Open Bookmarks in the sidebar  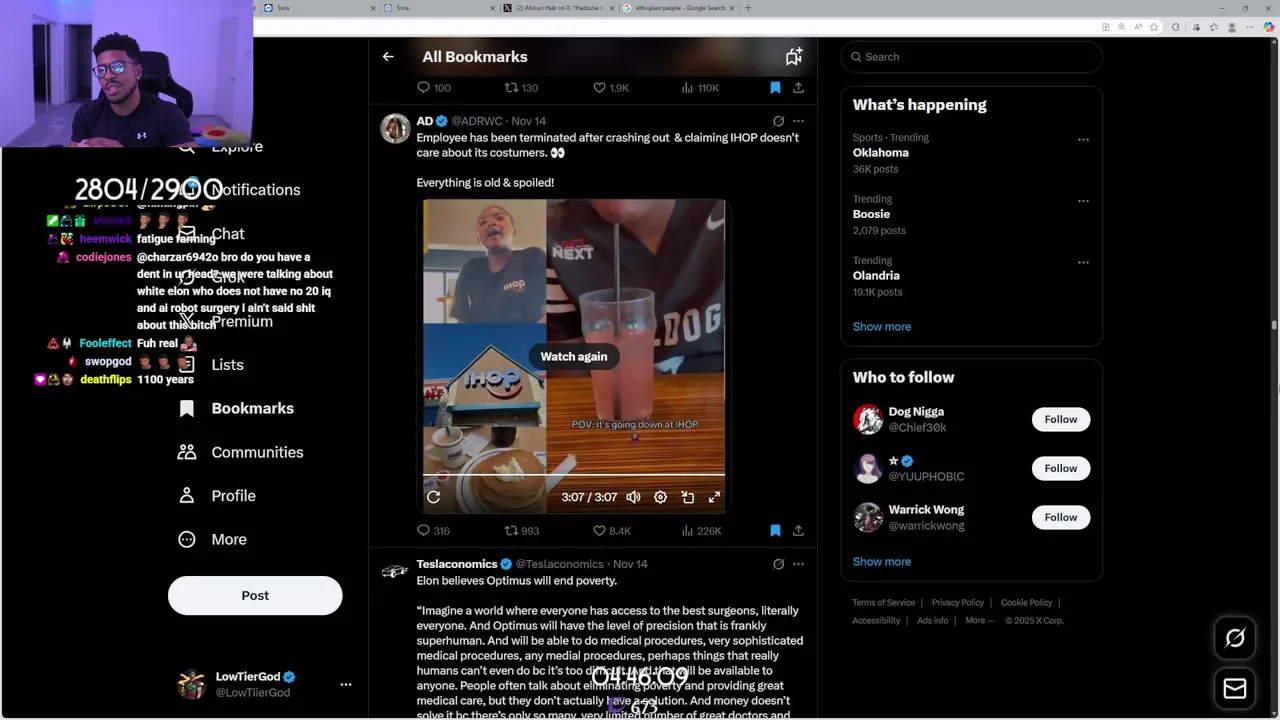tap(236, 409)
